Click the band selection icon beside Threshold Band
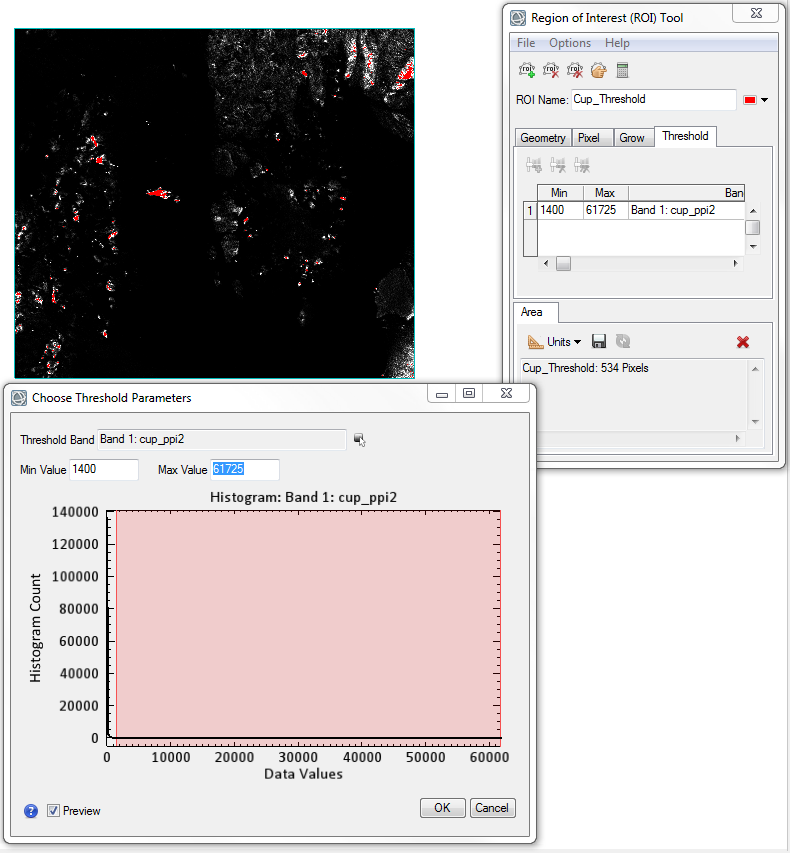The height and width of the screenshot is (853, 790). pyautogui.click(x=359, y=440)
